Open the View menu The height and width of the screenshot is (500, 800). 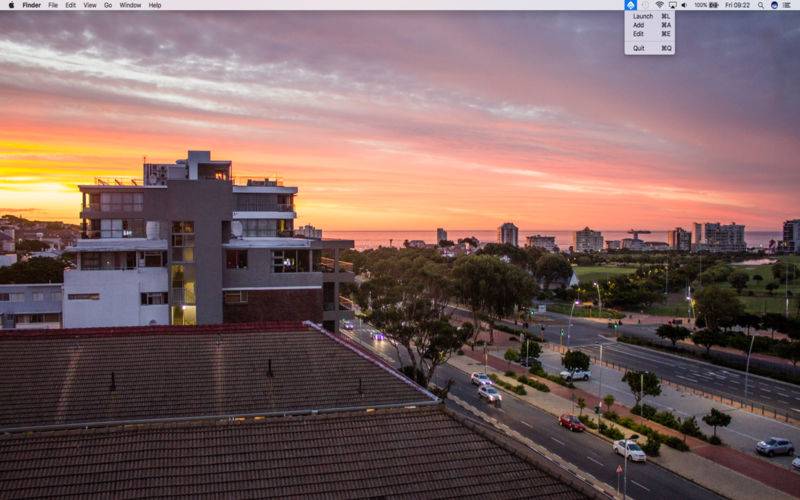click(x=90, y=5)
